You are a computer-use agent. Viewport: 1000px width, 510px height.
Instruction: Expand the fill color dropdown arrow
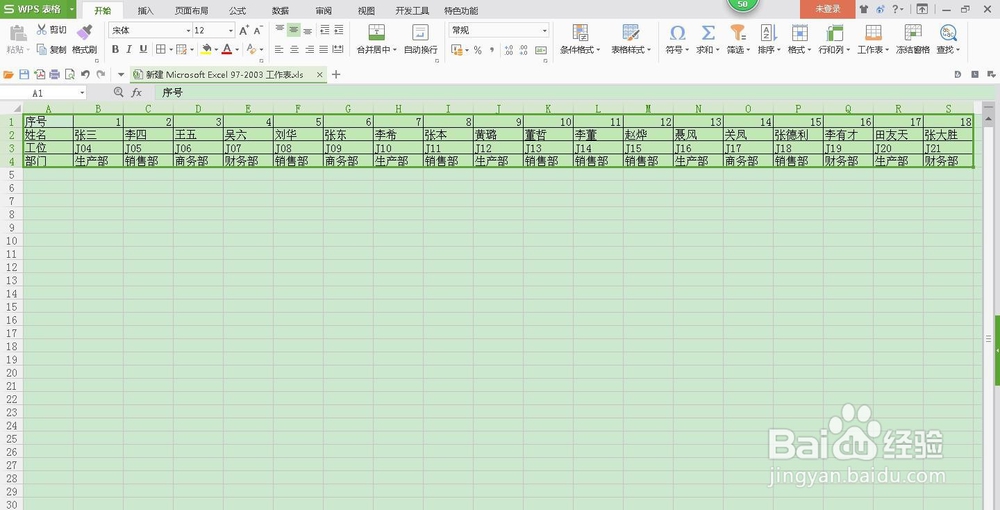point(216,49)
